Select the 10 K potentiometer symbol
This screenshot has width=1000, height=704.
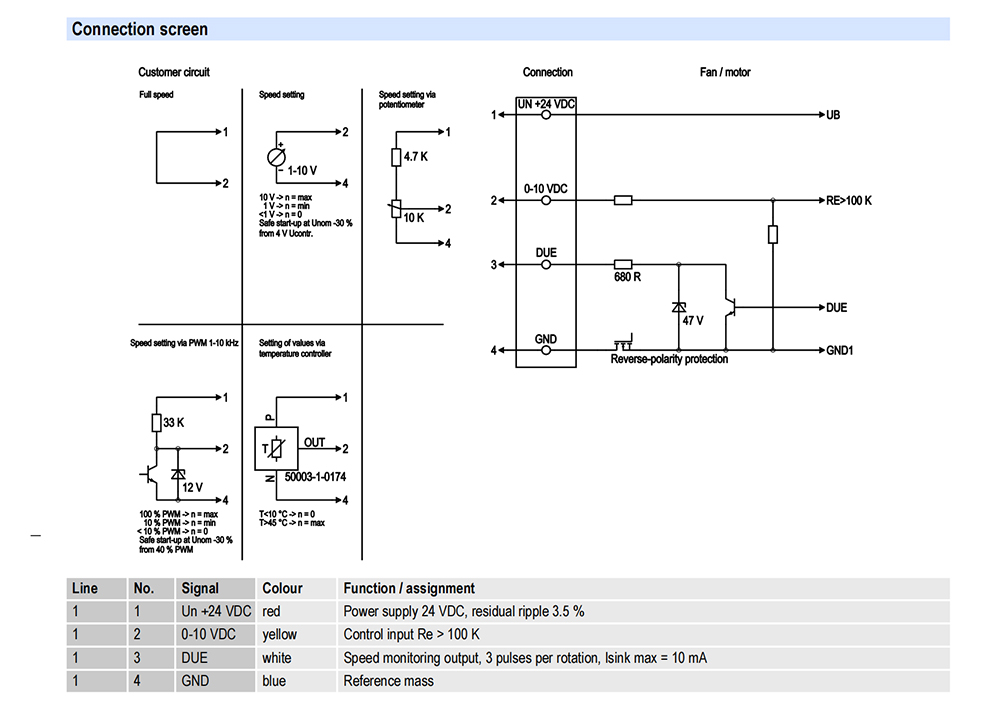pos(396,209)
